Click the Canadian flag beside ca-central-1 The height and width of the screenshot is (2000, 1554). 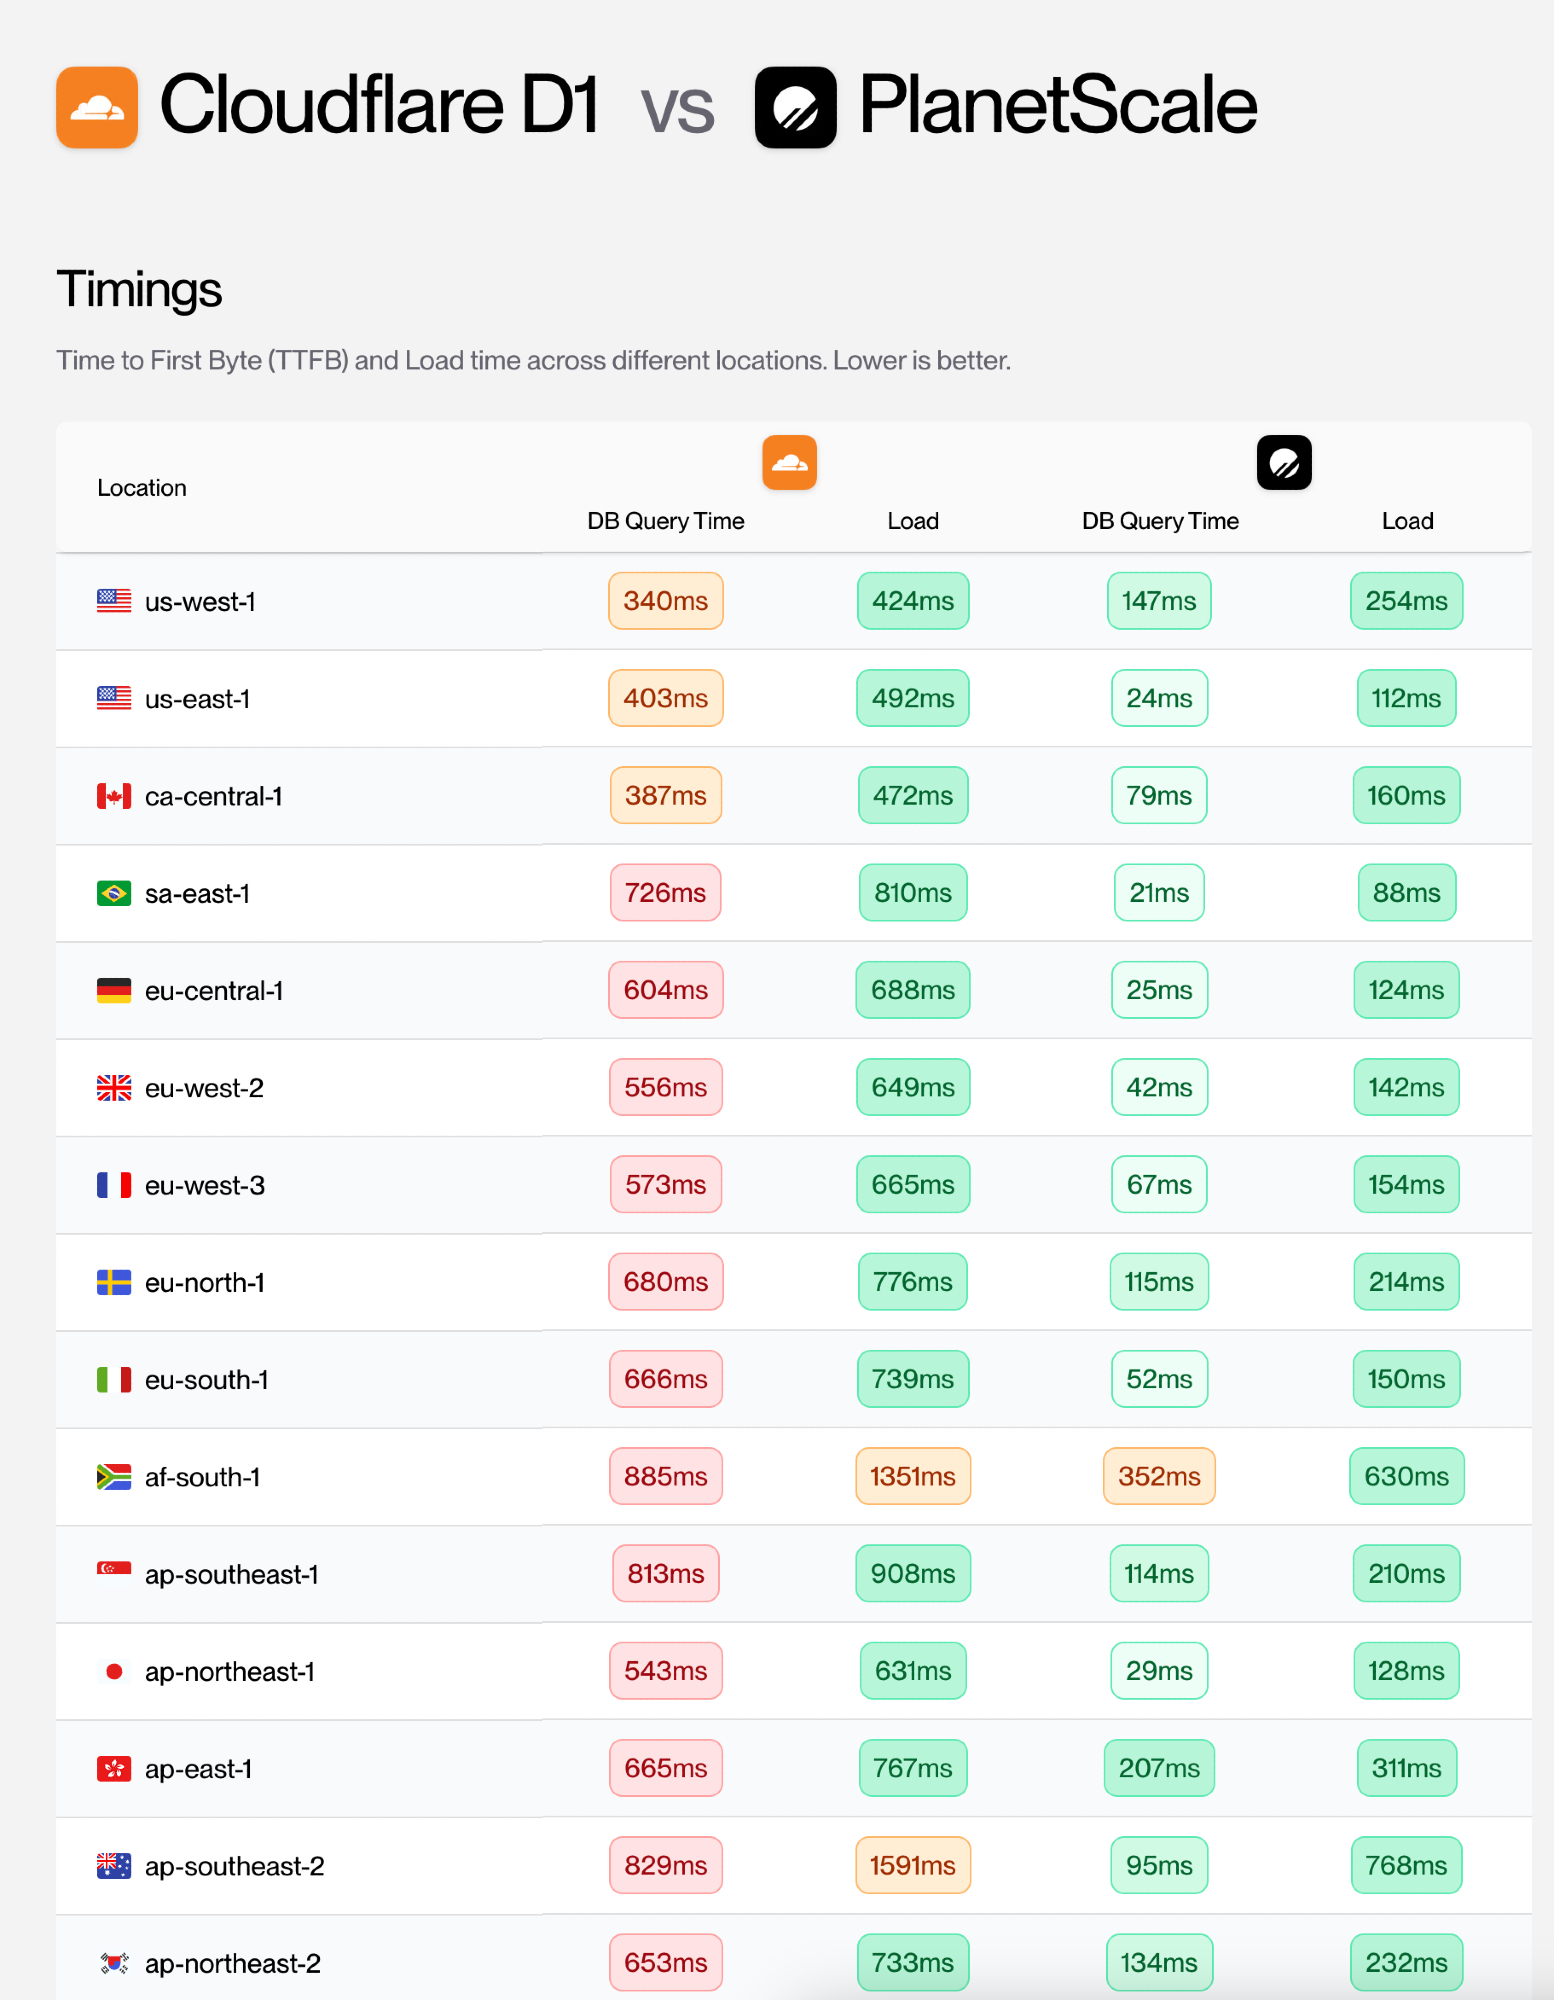[114, 796]
